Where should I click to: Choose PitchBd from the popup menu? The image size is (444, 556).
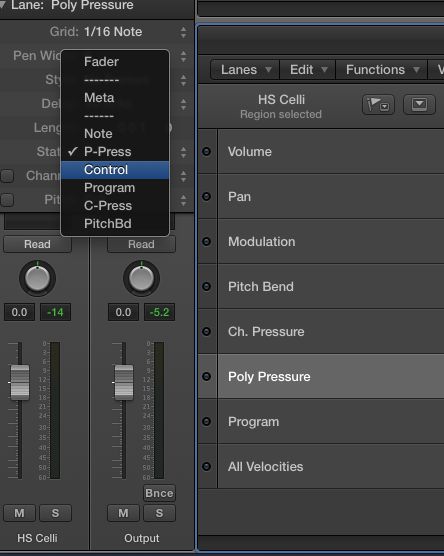(x=115, y=224)
